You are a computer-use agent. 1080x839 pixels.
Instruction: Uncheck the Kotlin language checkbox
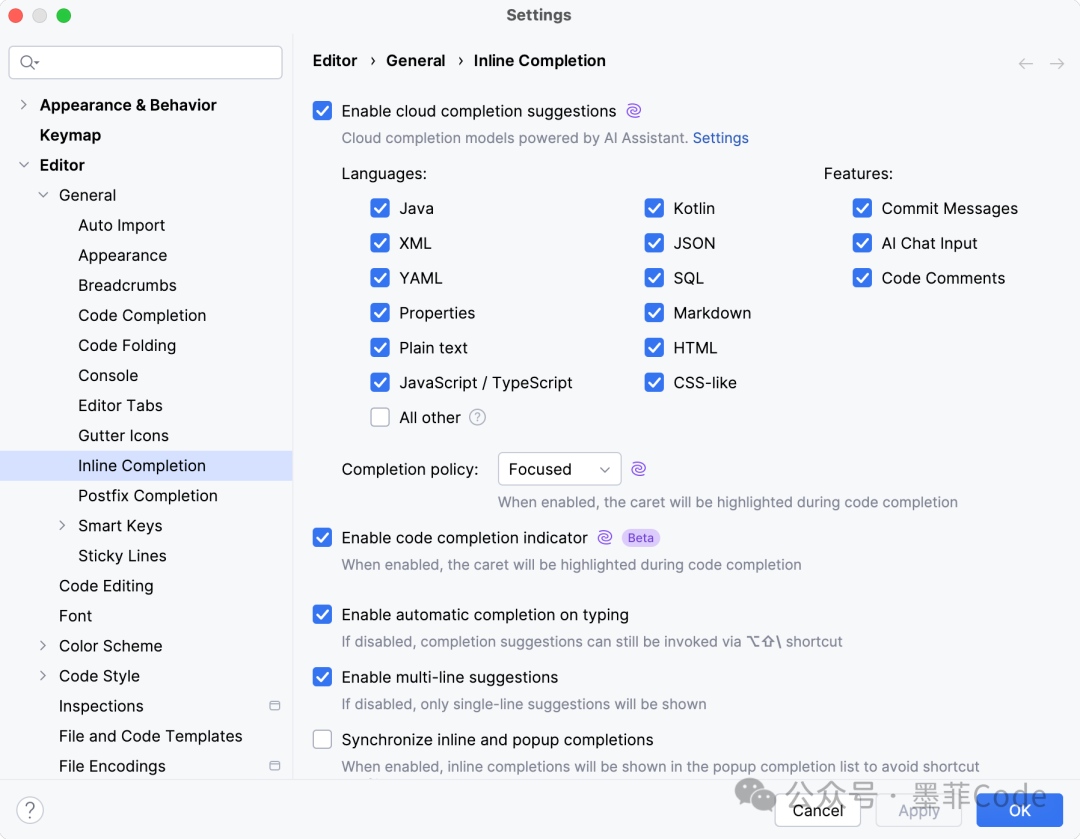pos(654,208)
